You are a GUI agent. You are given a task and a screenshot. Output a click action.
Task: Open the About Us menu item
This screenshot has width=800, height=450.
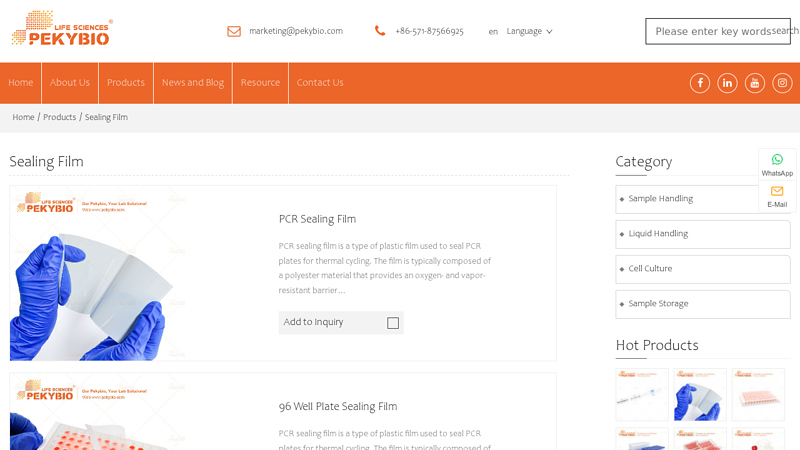coord(70,83)
